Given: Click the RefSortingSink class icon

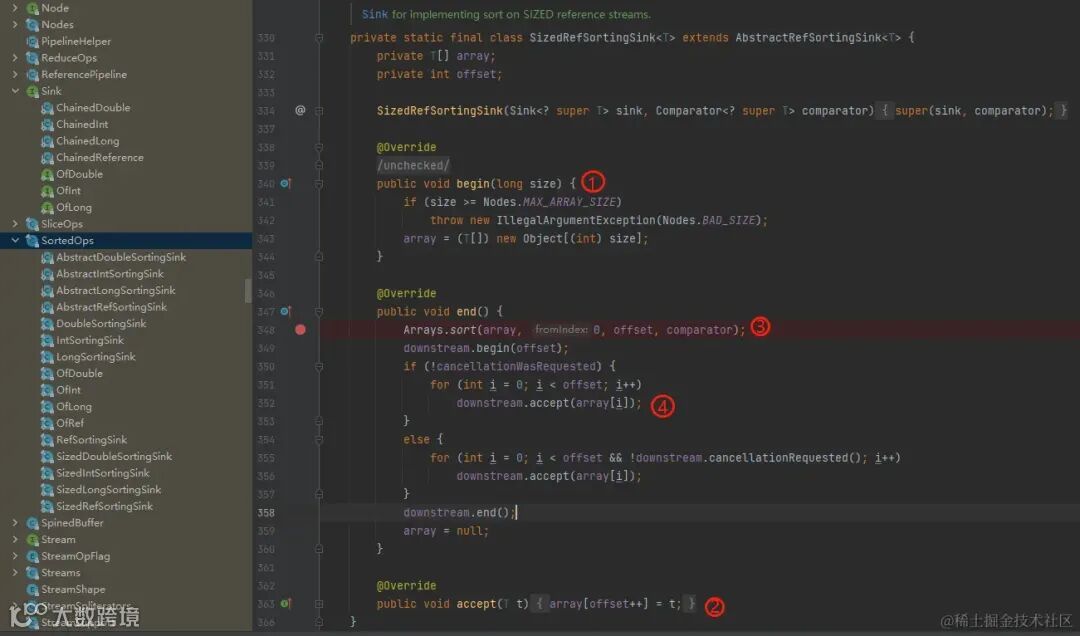Looking at the screenshot, I should [x=47, y=440].
